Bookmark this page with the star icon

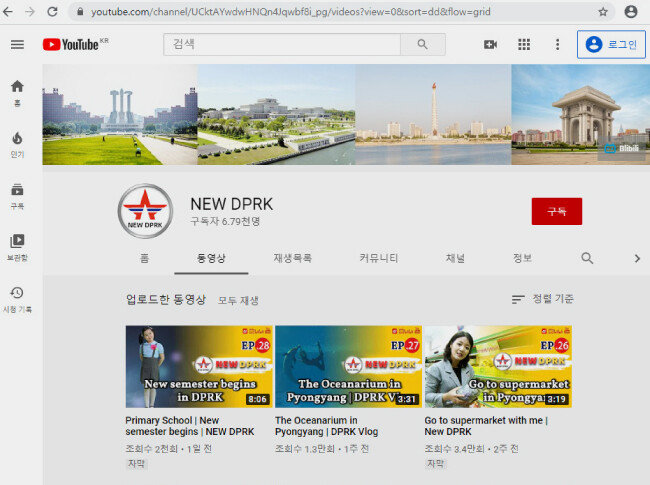point(603,12)
